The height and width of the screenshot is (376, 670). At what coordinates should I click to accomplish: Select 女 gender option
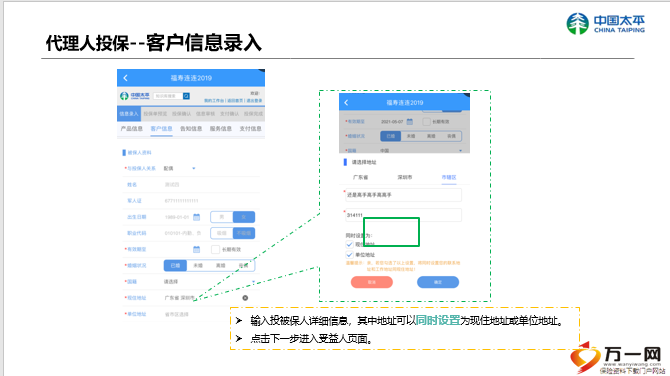244,217
